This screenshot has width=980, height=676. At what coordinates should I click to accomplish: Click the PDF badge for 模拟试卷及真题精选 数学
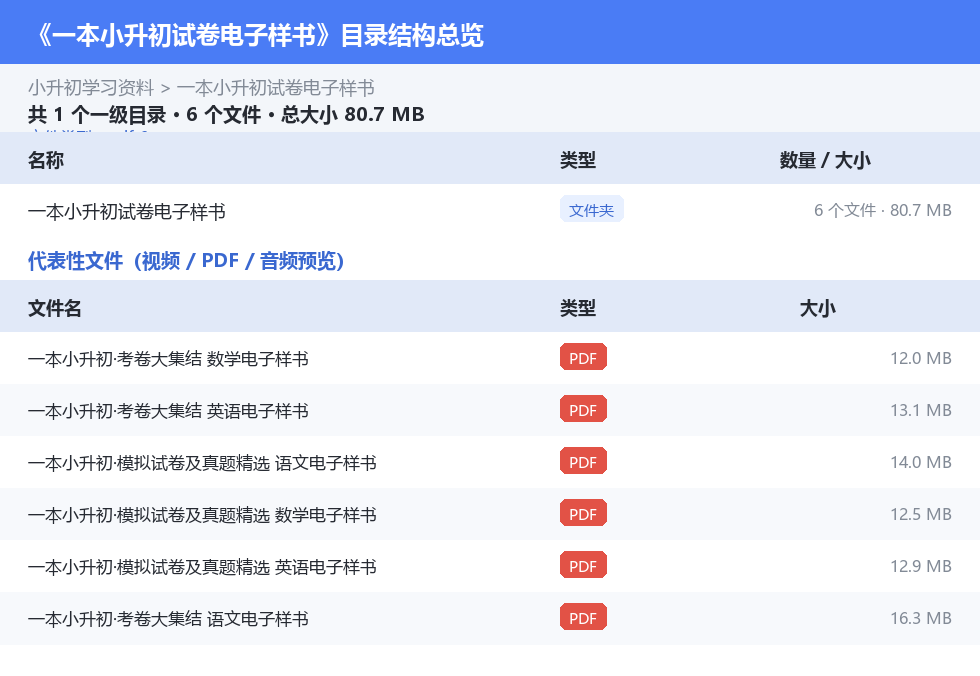coord(583,513)
